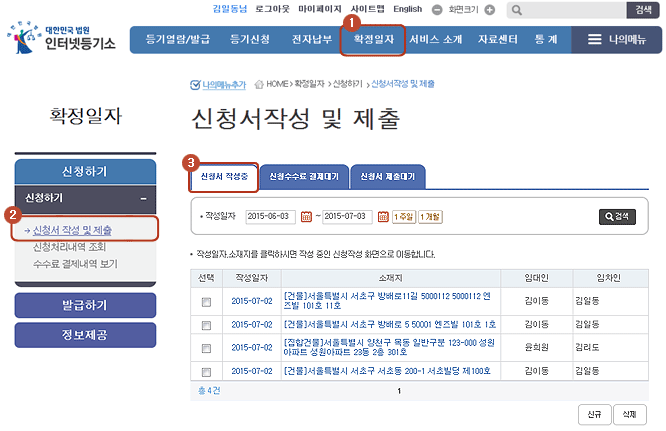Increase screen size with the plus icon
666x431 pixels.
(490, 9)
